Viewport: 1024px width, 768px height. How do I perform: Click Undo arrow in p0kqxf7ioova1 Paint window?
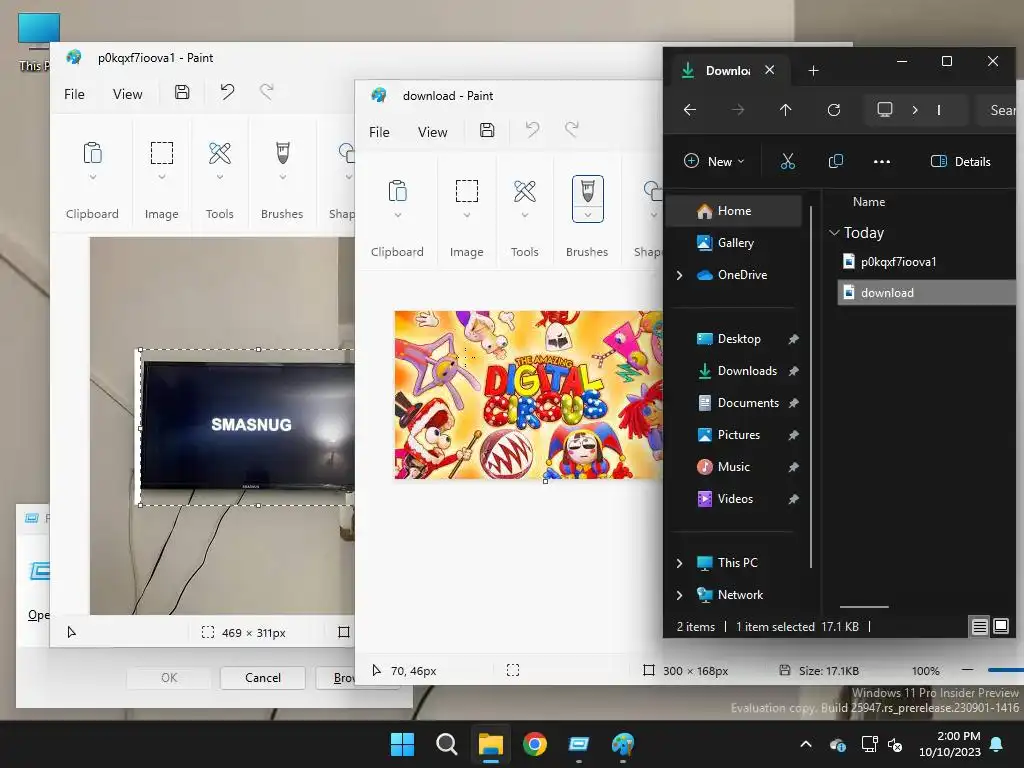[227, 92]
